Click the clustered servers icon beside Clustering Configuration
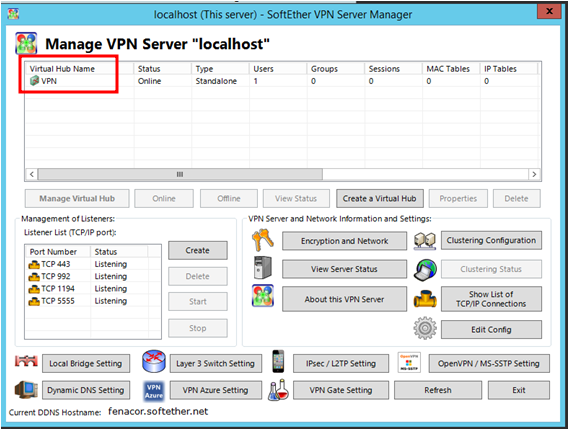The image size is (569, 430). pyautogui.click(x=425, y=241)
